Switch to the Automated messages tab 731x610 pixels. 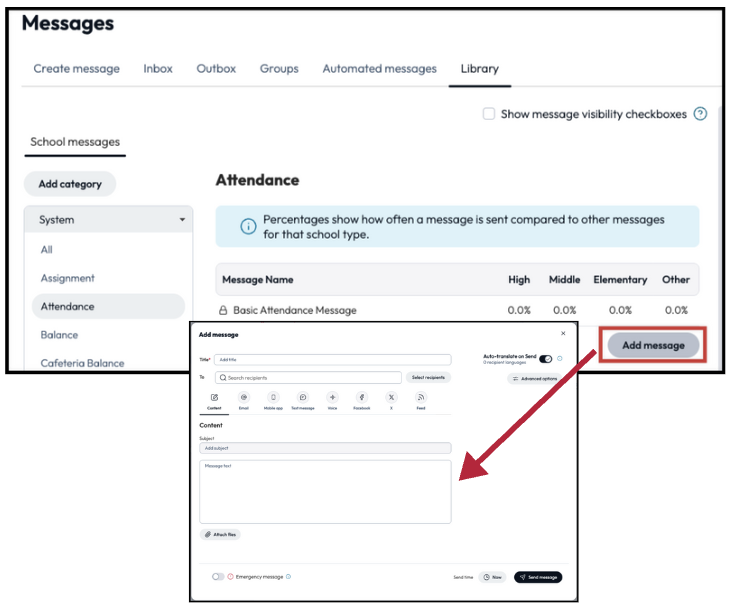coord(379,69)
